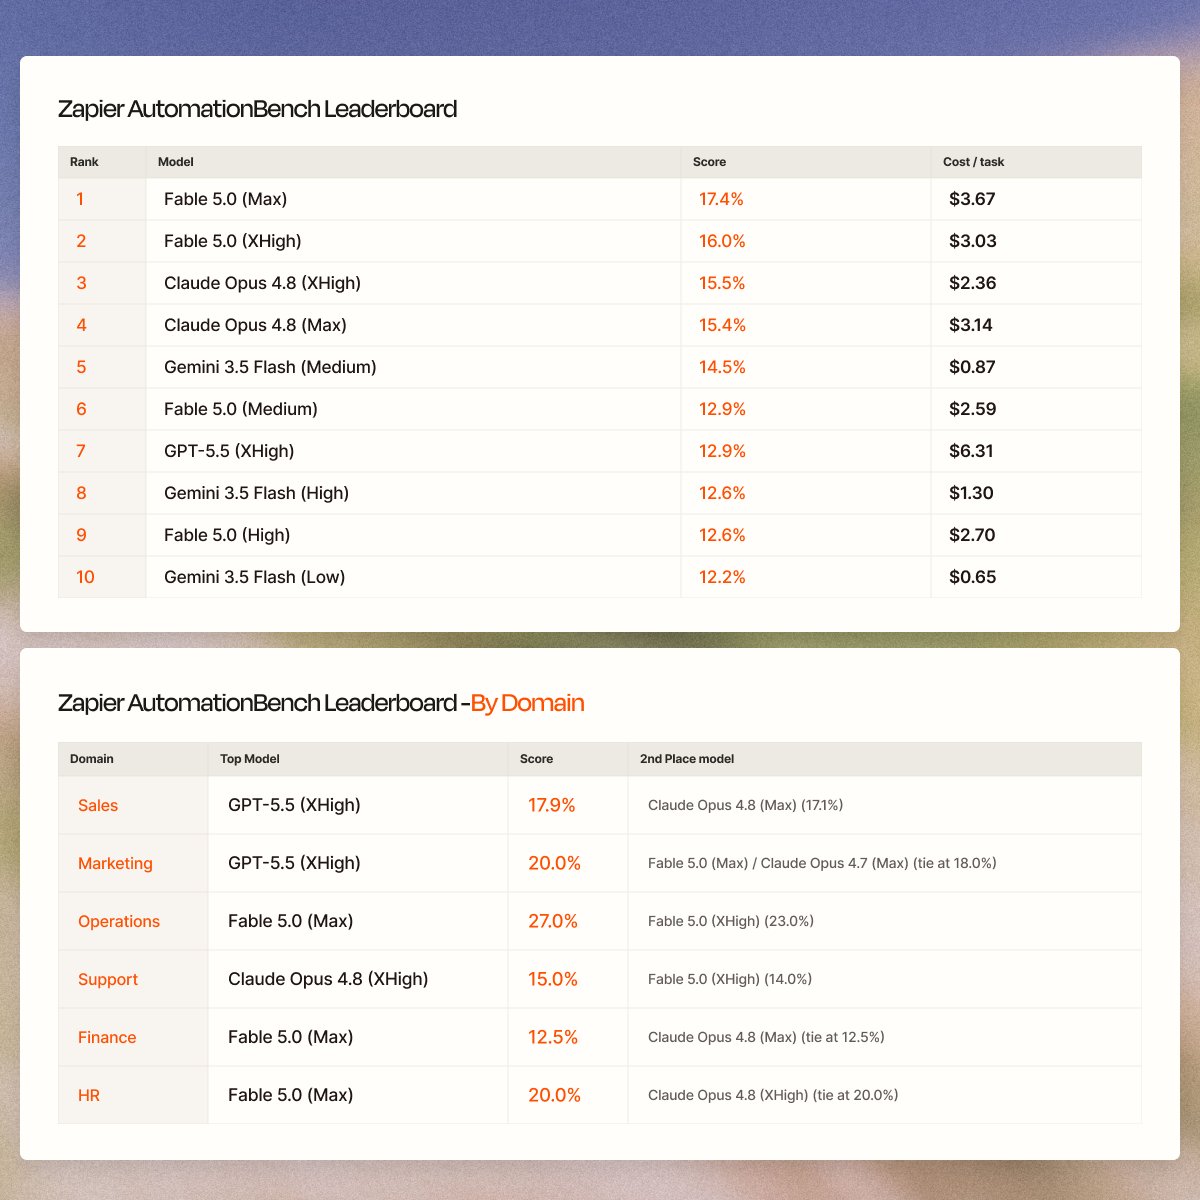The image size is (1200, 1200).
Task: Click 'Fable 5.0 (XHigh) (14.0%)' second place
Action: tap(730, 979)
